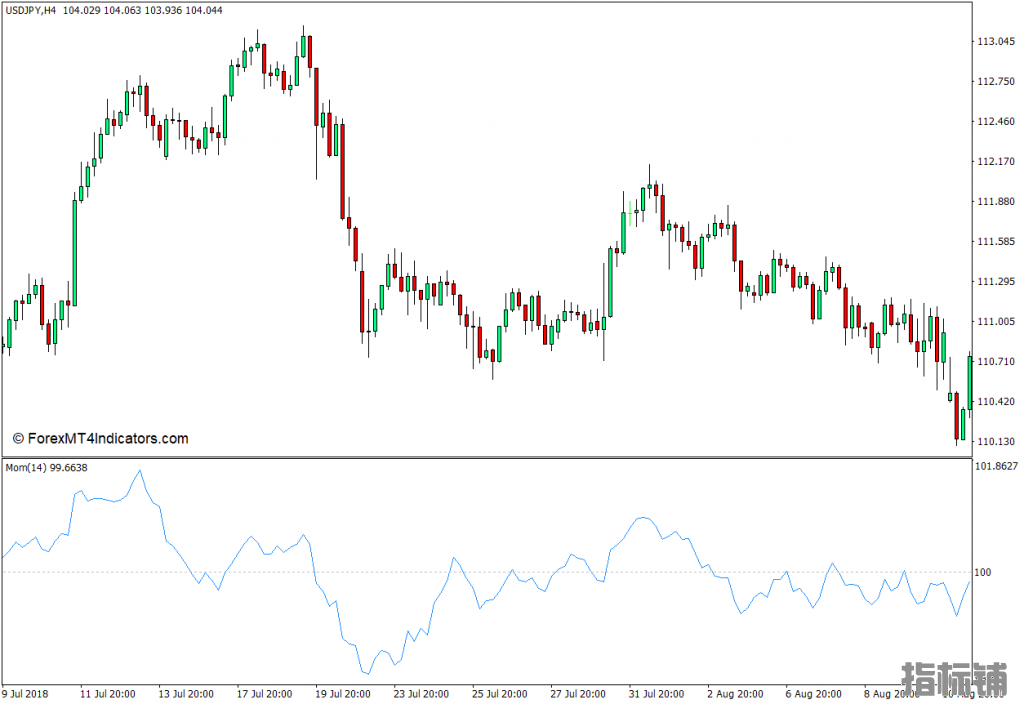Click the highest peak of the momentum line

click(x=139, y=471)
